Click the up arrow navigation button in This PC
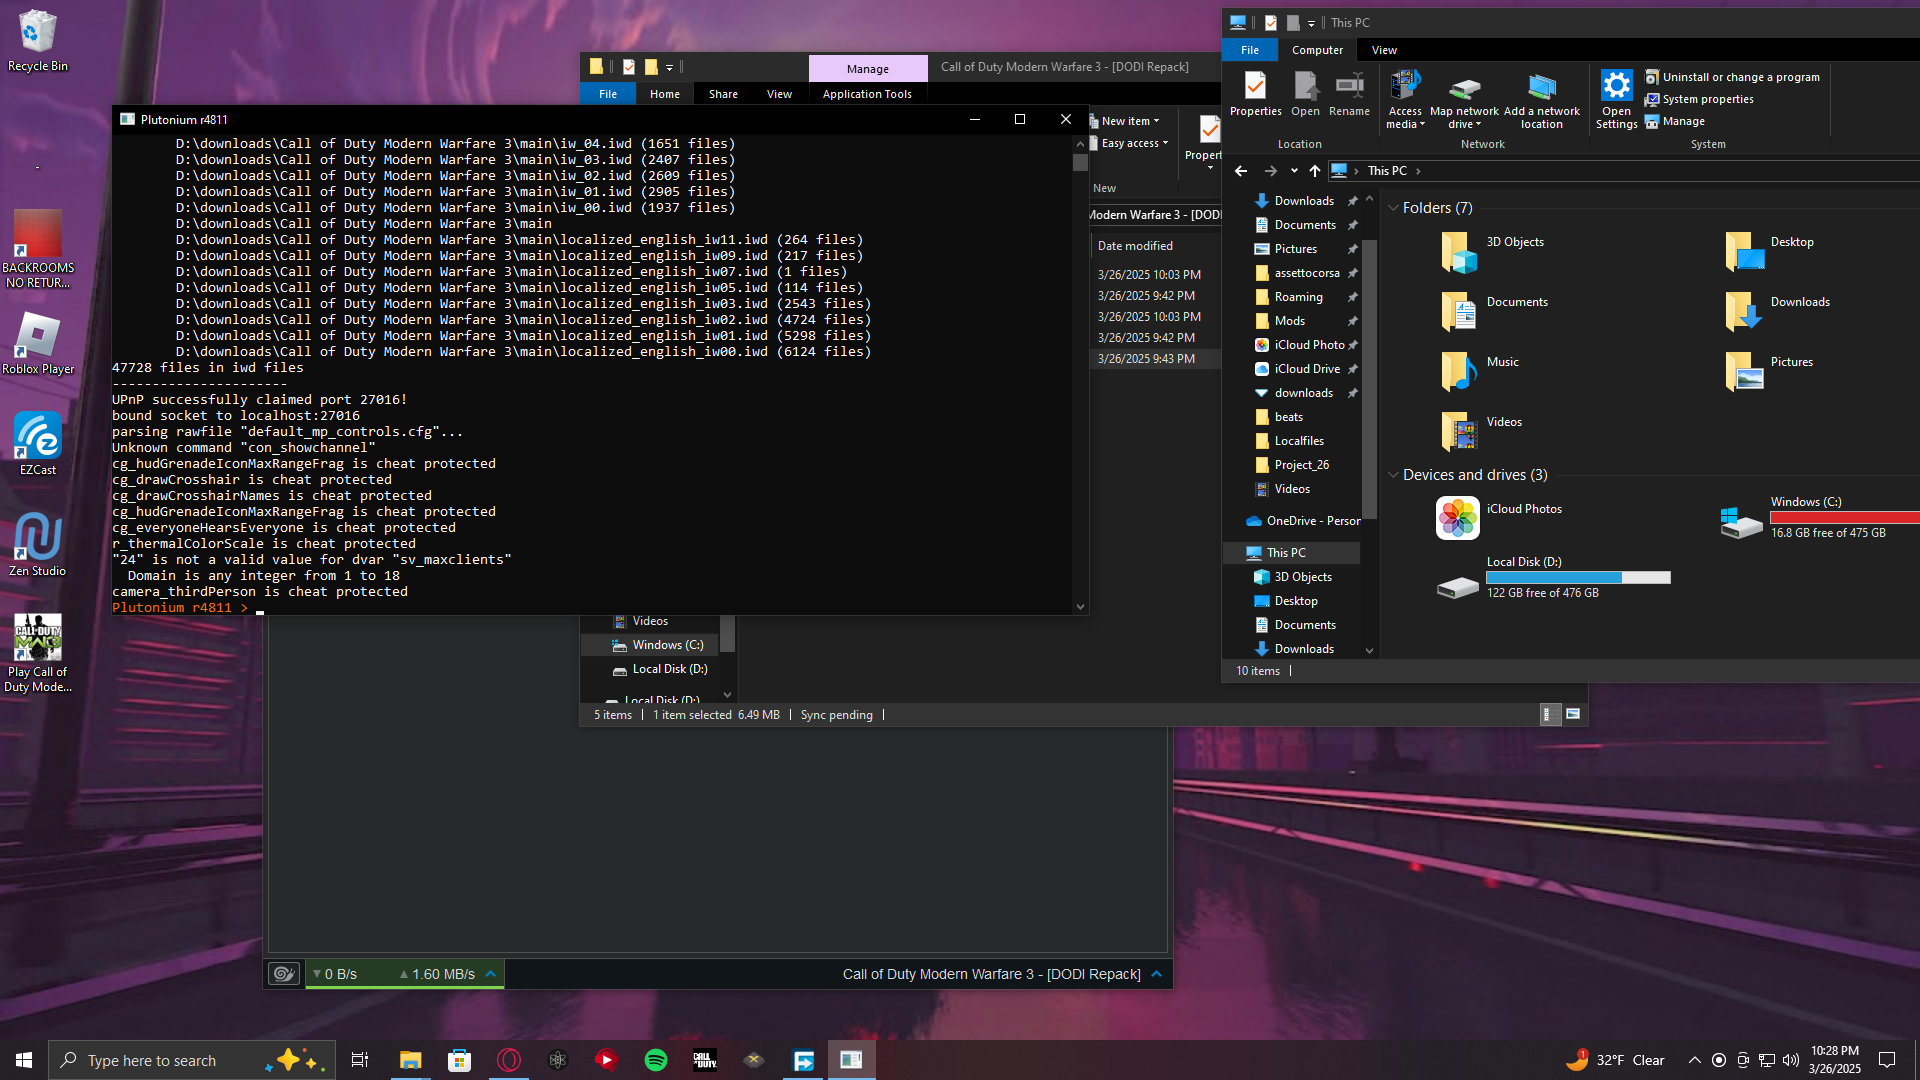This screenshot has width=1920, height=1080. 1315,171
